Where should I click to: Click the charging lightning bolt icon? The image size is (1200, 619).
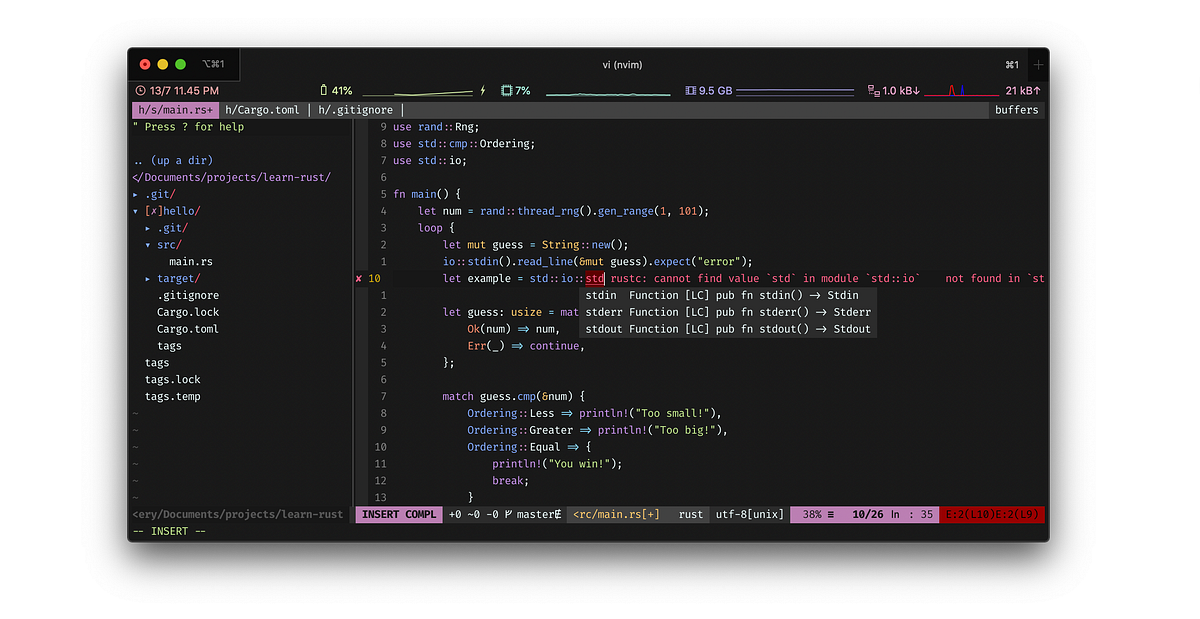(x=482, y=90)
